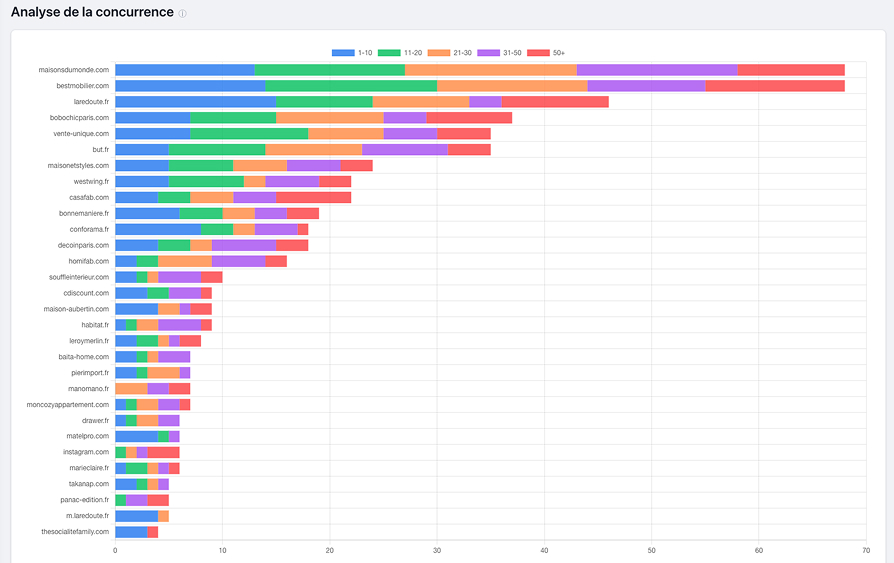894x563 pixels.
Task: Click the m.laredoute.fr label
Action: coord(87,516)
